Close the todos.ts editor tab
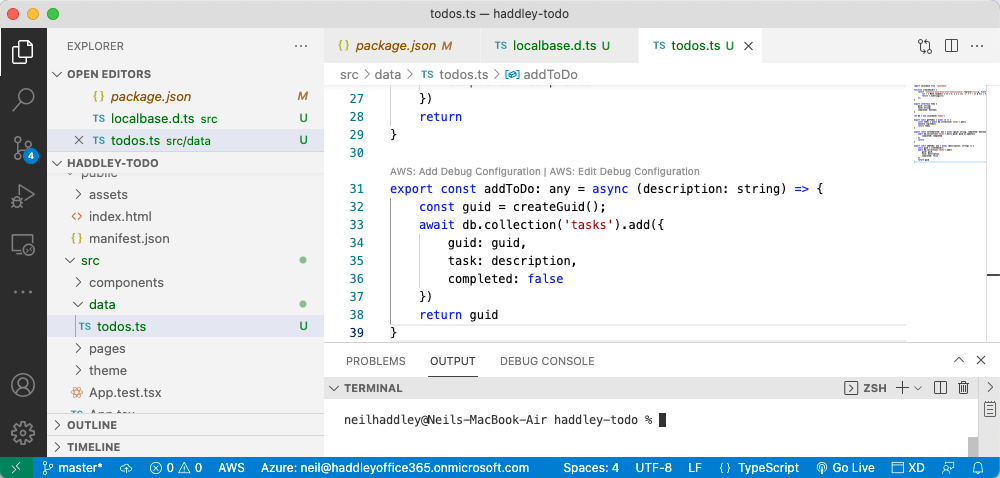This screenshot has height=478, width=1000. (x=748, y=46)
